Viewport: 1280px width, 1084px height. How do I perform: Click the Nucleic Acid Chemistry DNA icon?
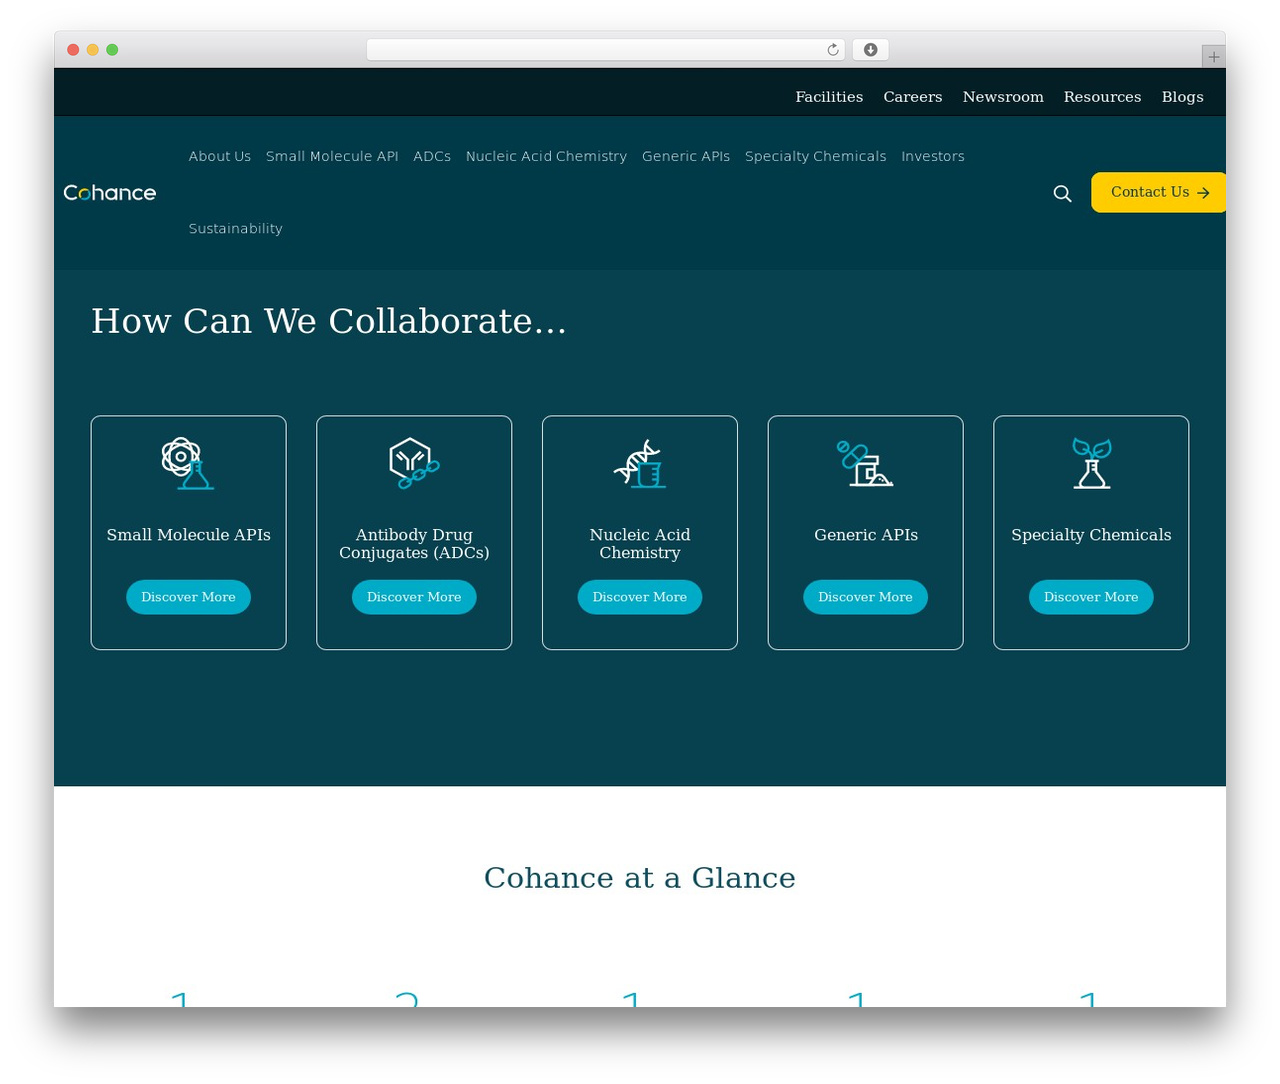point(640,463)
